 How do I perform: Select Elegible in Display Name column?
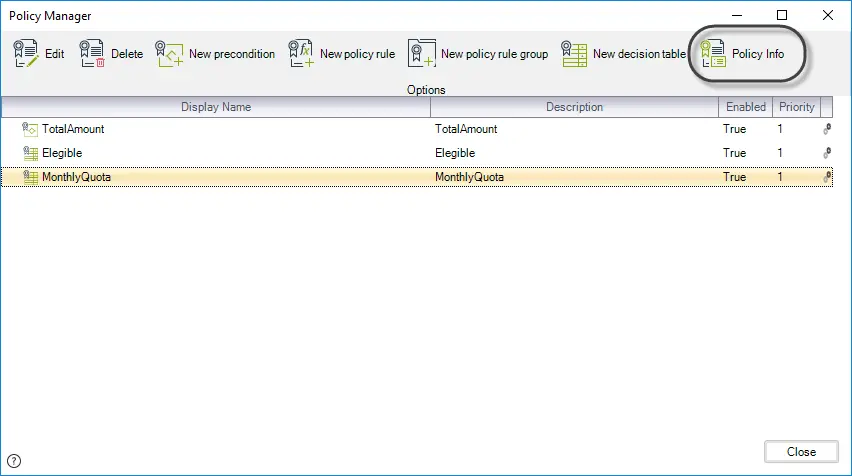point(62,153)
